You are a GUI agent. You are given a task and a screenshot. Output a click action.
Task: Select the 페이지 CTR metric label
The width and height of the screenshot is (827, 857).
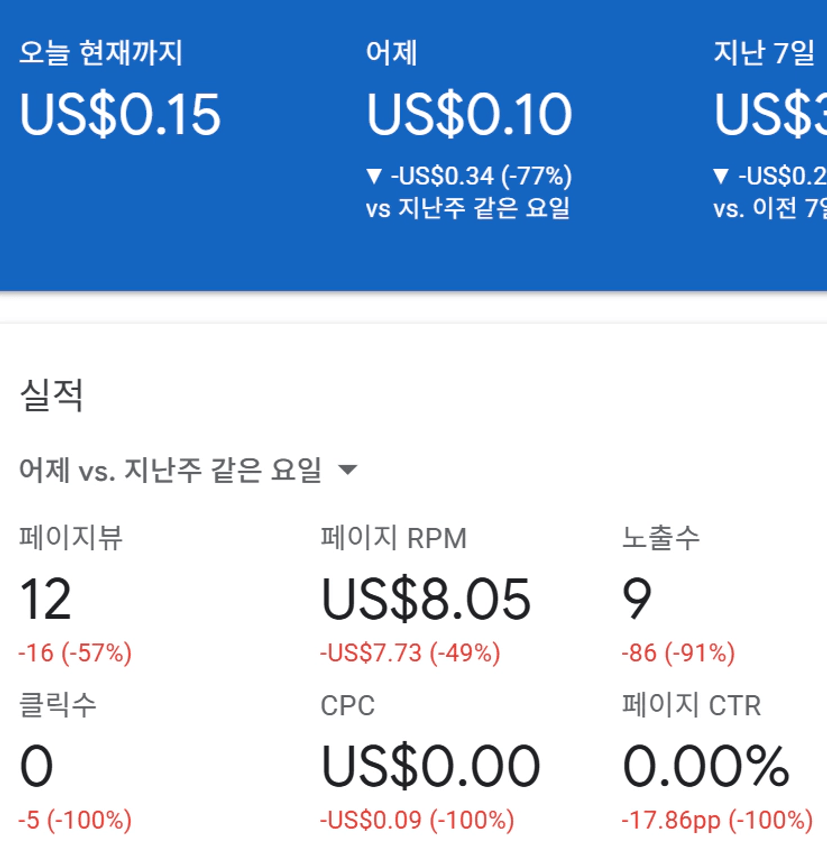(x=691, y=706)
